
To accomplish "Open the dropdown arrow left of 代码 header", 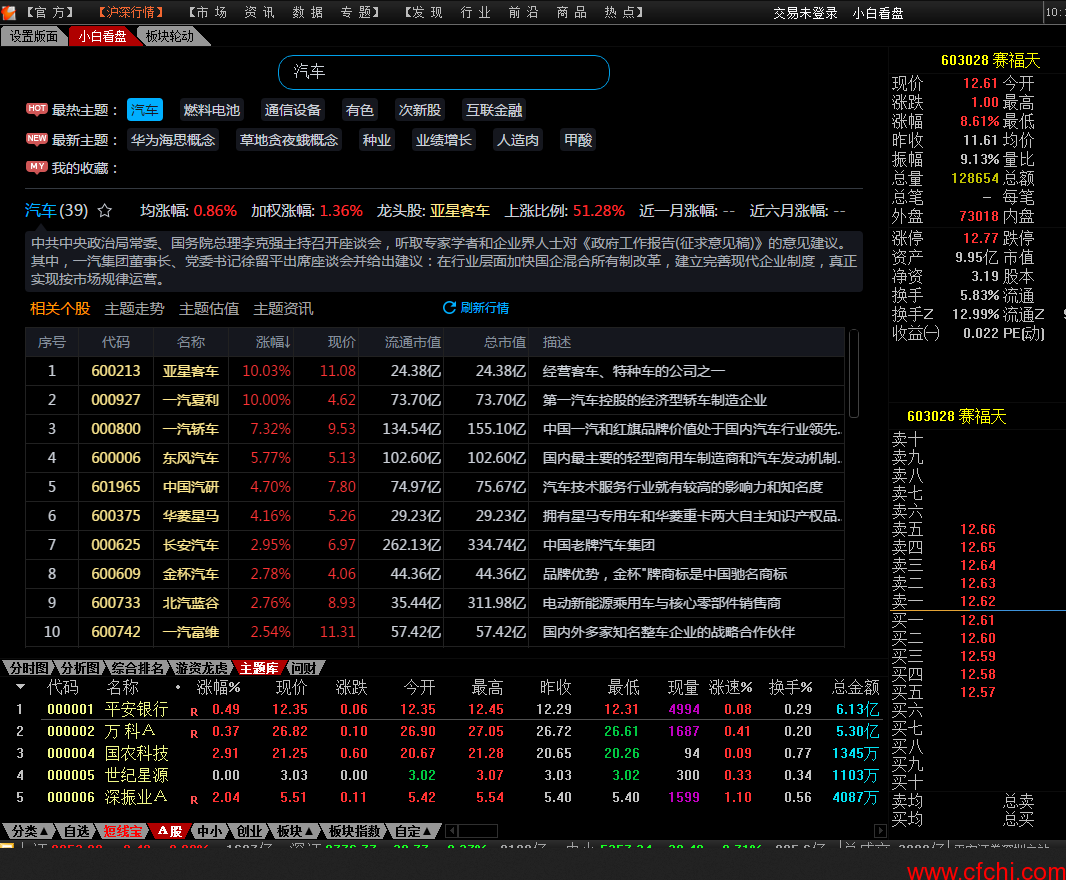I will (20, 687).
